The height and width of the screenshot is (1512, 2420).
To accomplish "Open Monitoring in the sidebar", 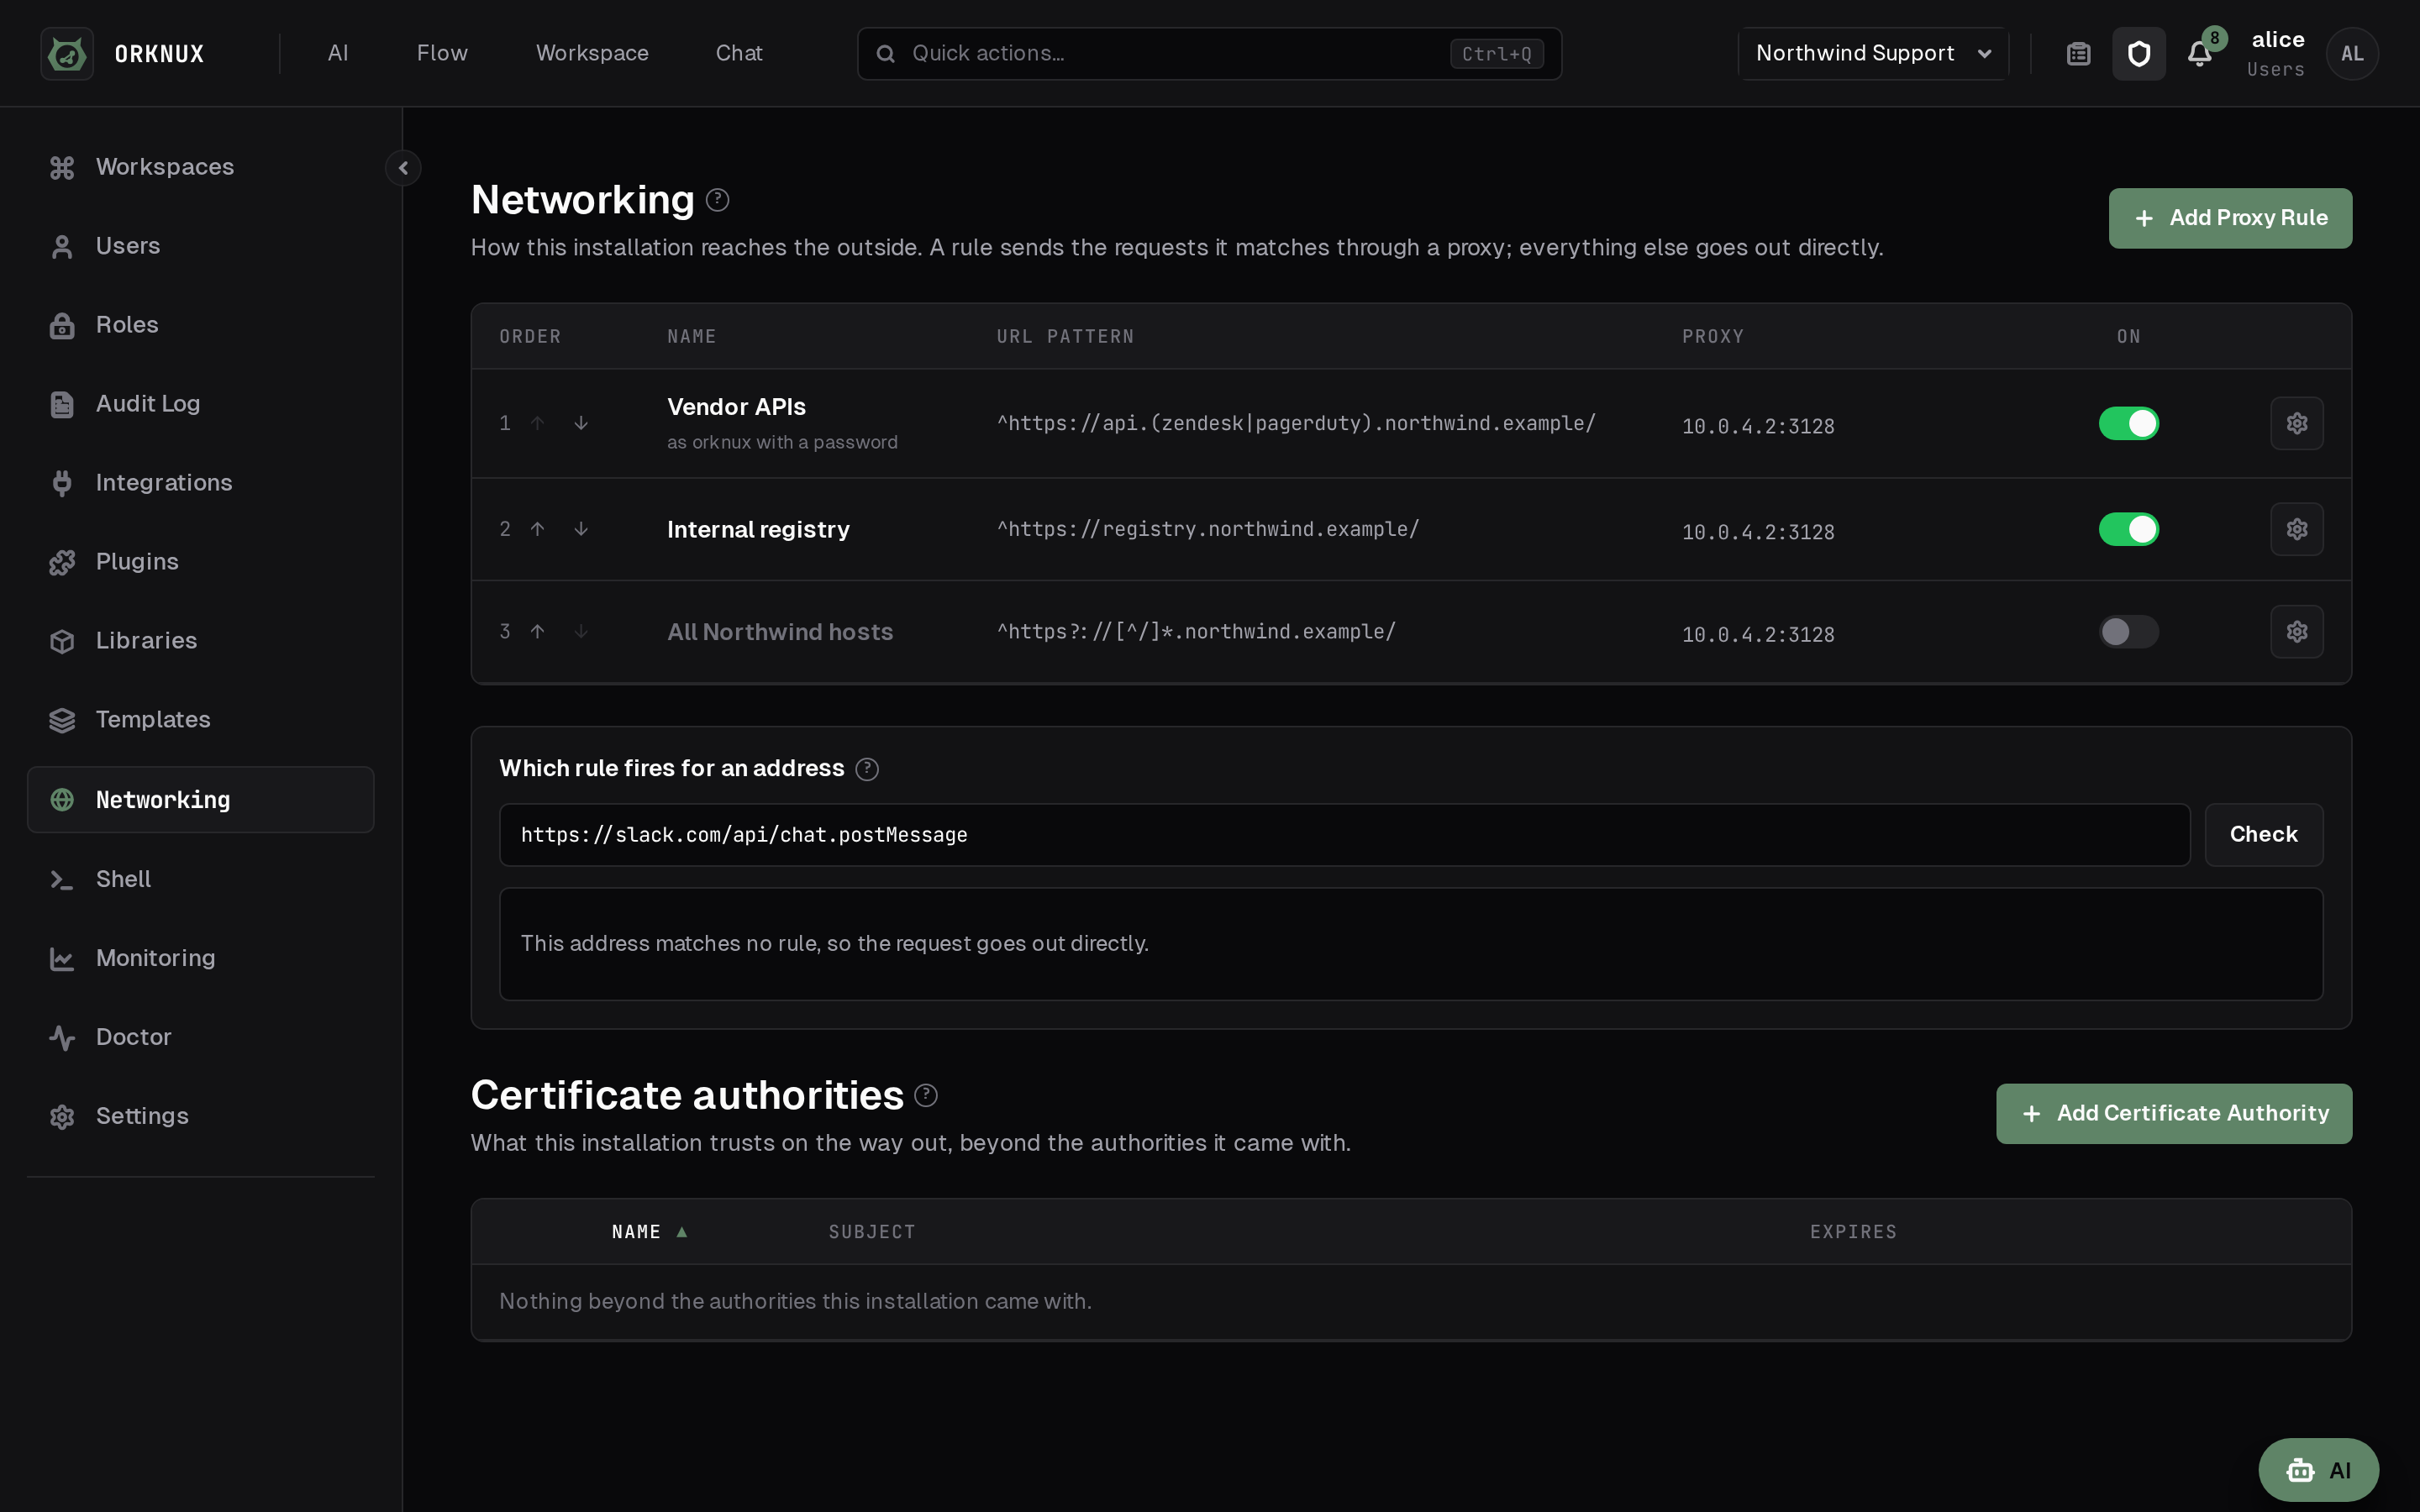I will tap(200, 958).
